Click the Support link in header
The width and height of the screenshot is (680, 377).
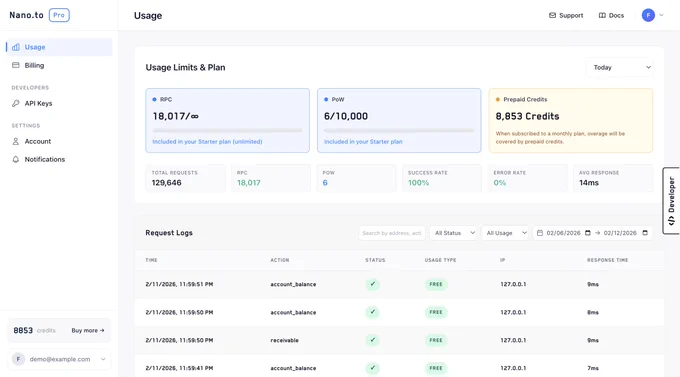point(566,15)
